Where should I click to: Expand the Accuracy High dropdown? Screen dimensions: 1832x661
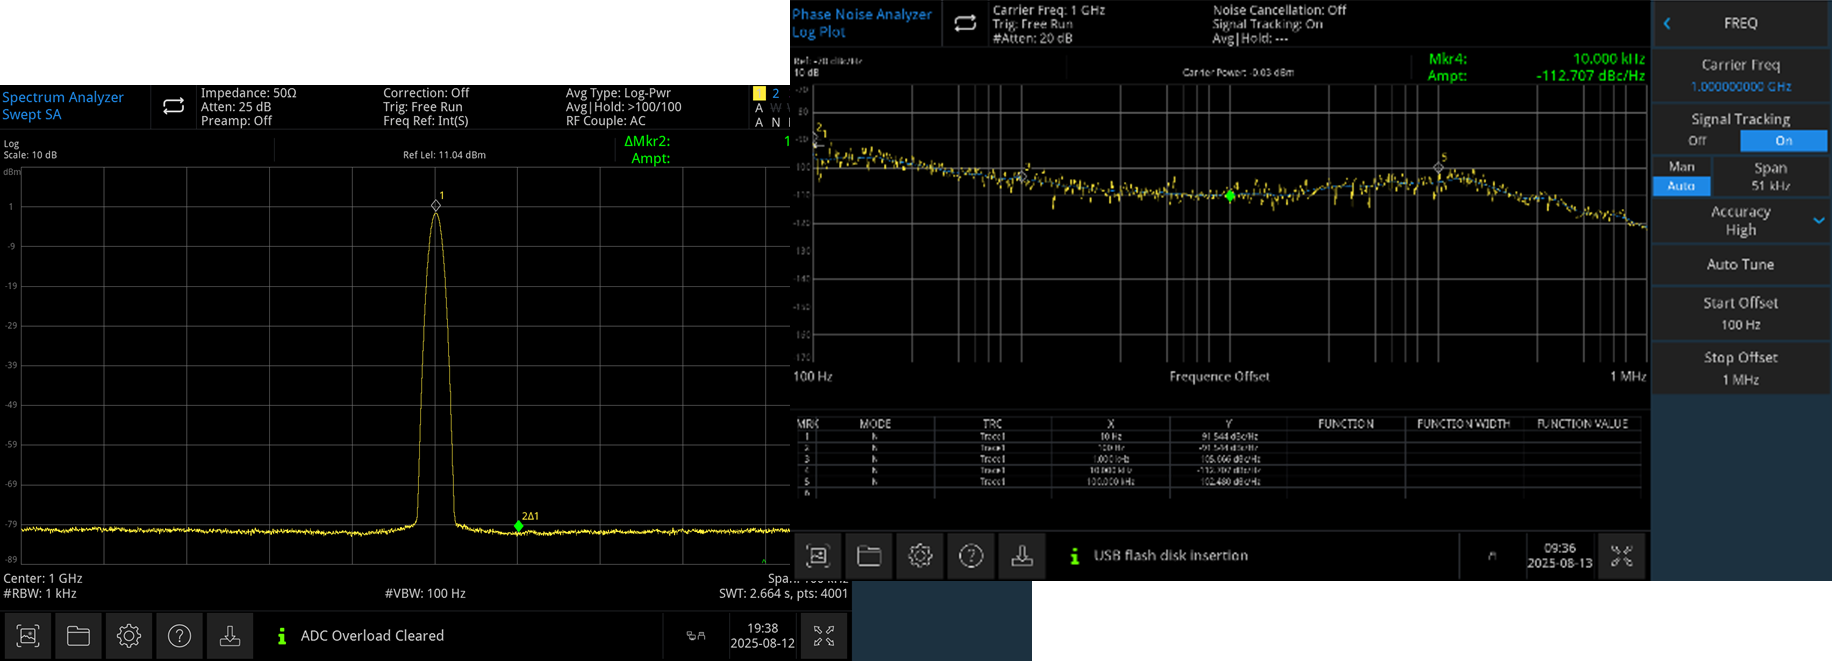[x=1818, y=221]
